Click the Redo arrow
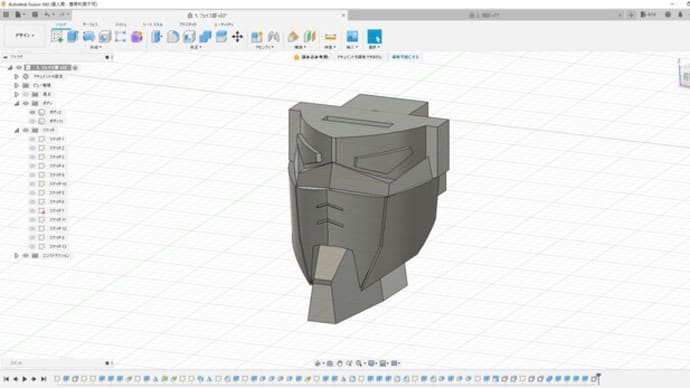The height and width of the screenshot is (388, 690). pyautogui.click(x=62, y=15)
